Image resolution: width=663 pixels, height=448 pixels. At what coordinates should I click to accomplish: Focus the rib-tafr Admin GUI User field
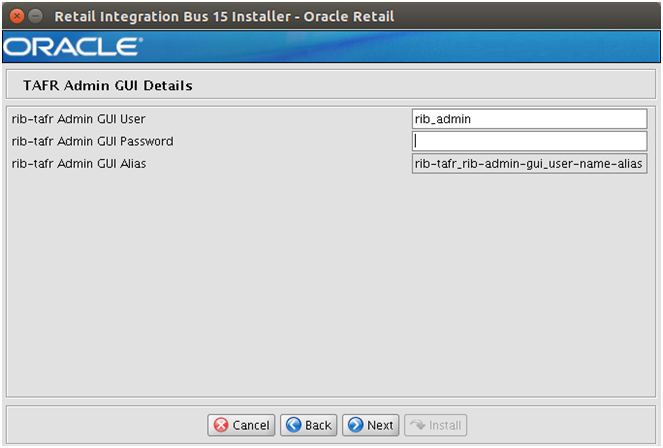click(x=529, y=119)
